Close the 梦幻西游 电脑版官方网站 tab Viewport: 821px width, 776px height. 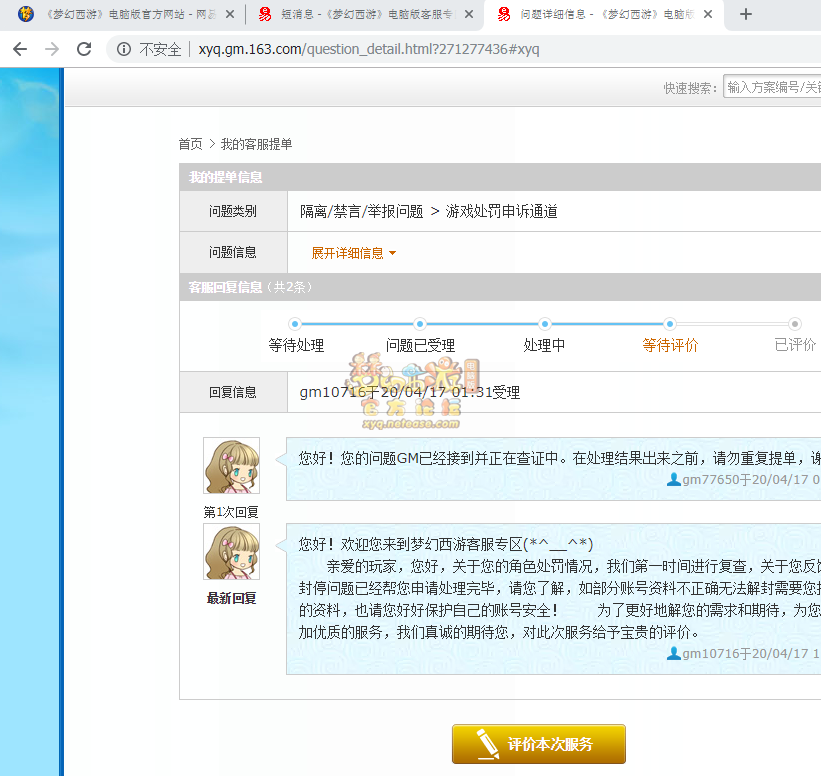point(229,15)
